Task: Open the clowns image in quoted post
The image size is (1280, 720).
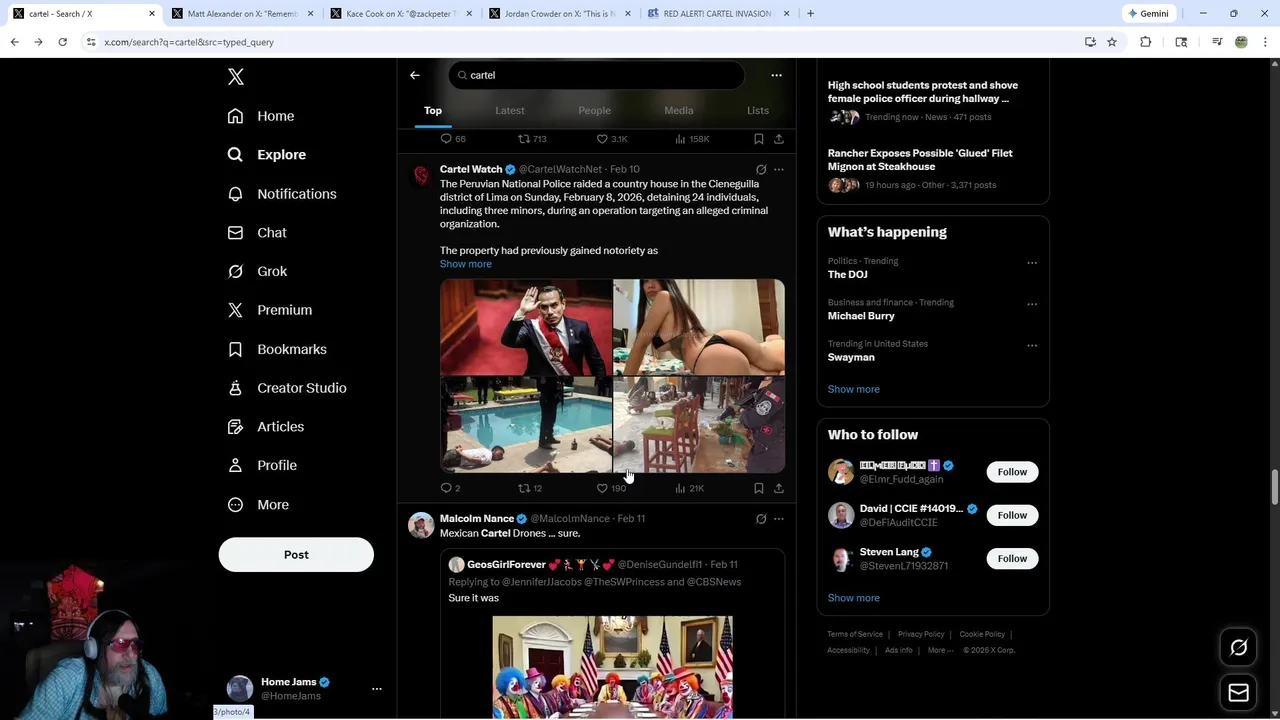Action: pos(612,667)
